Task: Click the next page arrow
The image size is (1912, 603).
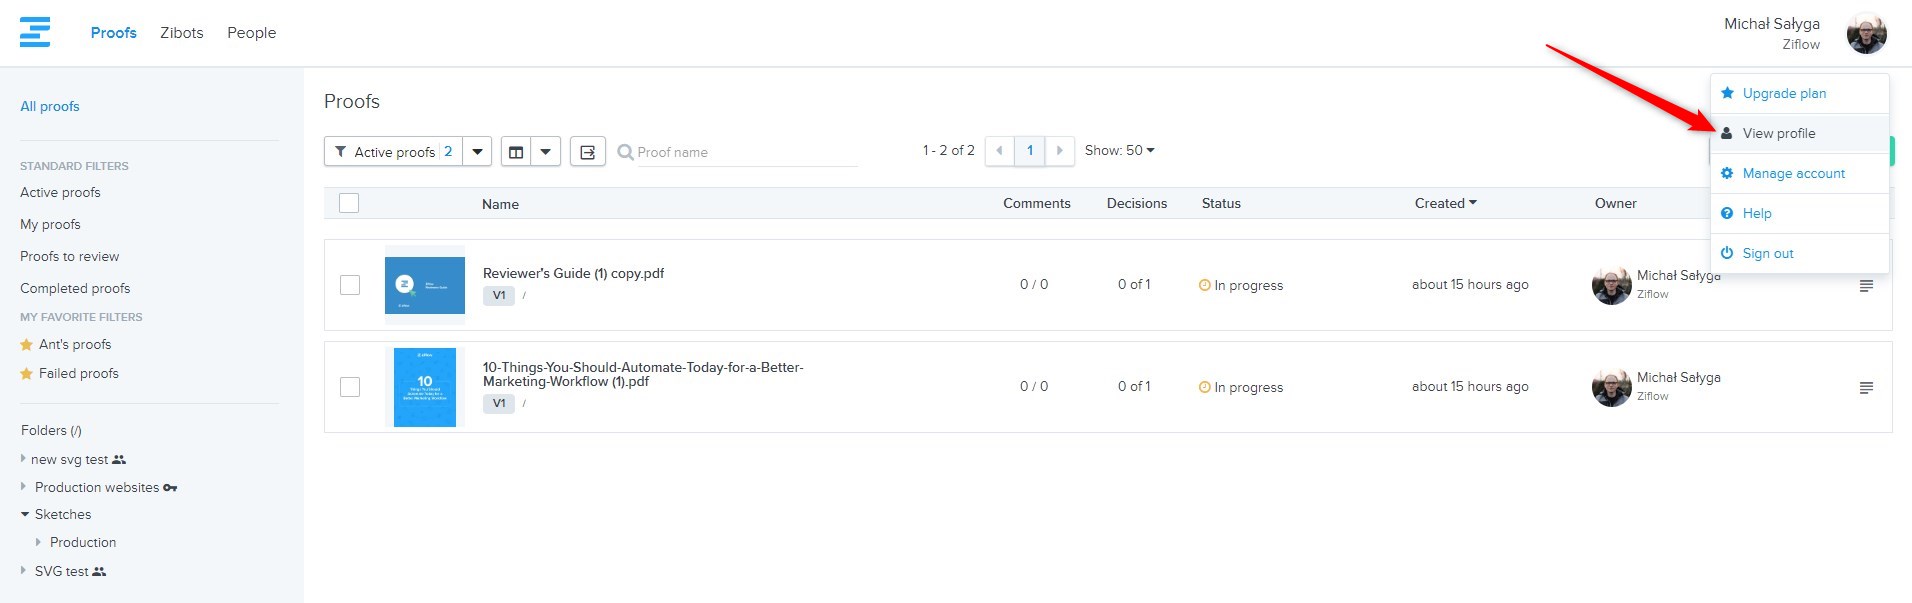Action: tap(1060, 151)
